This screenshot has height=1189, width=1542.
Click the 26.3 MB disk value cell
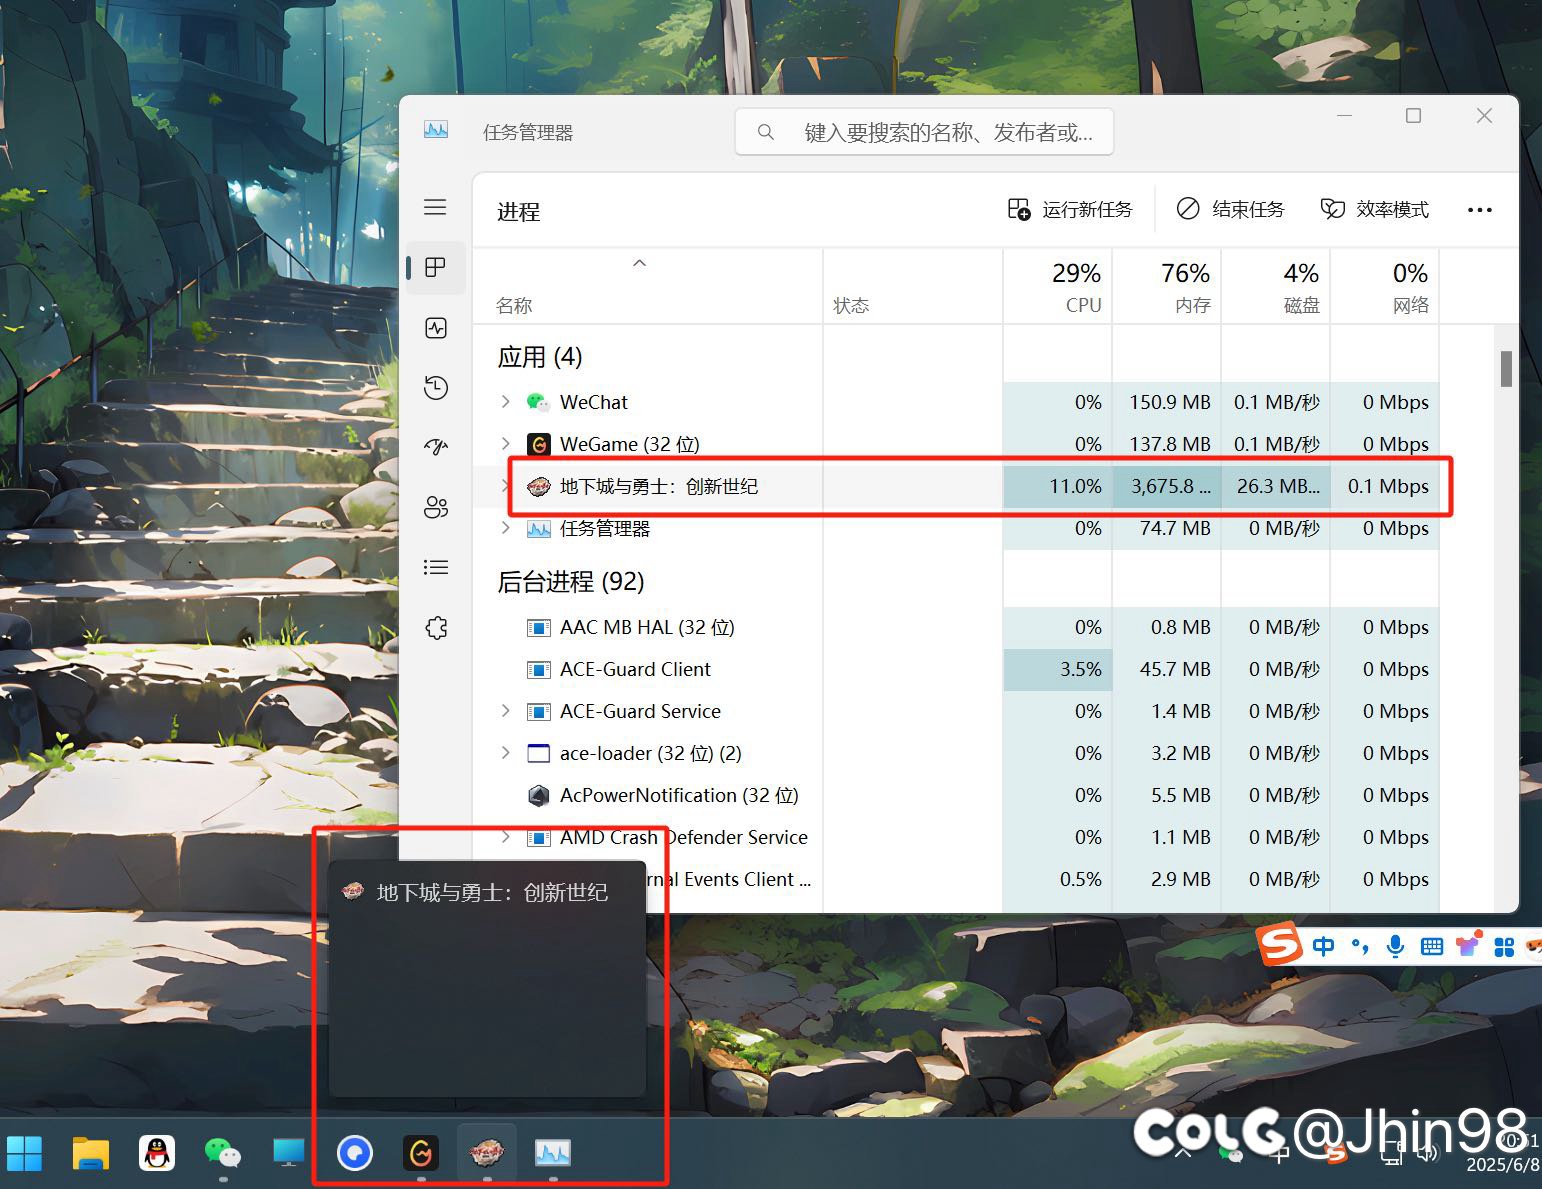pyautogui.click(x=1276, y=486)
